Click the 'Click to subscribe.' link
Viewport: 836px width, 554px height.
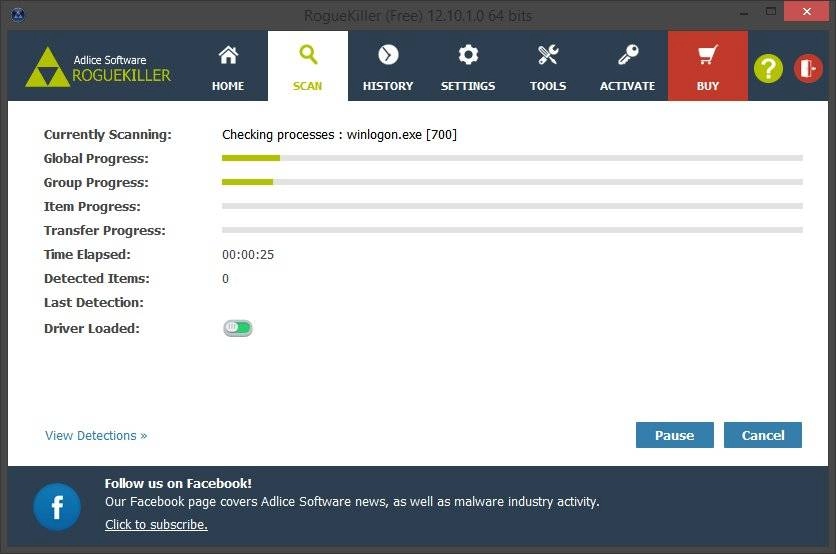coord(156,525)
